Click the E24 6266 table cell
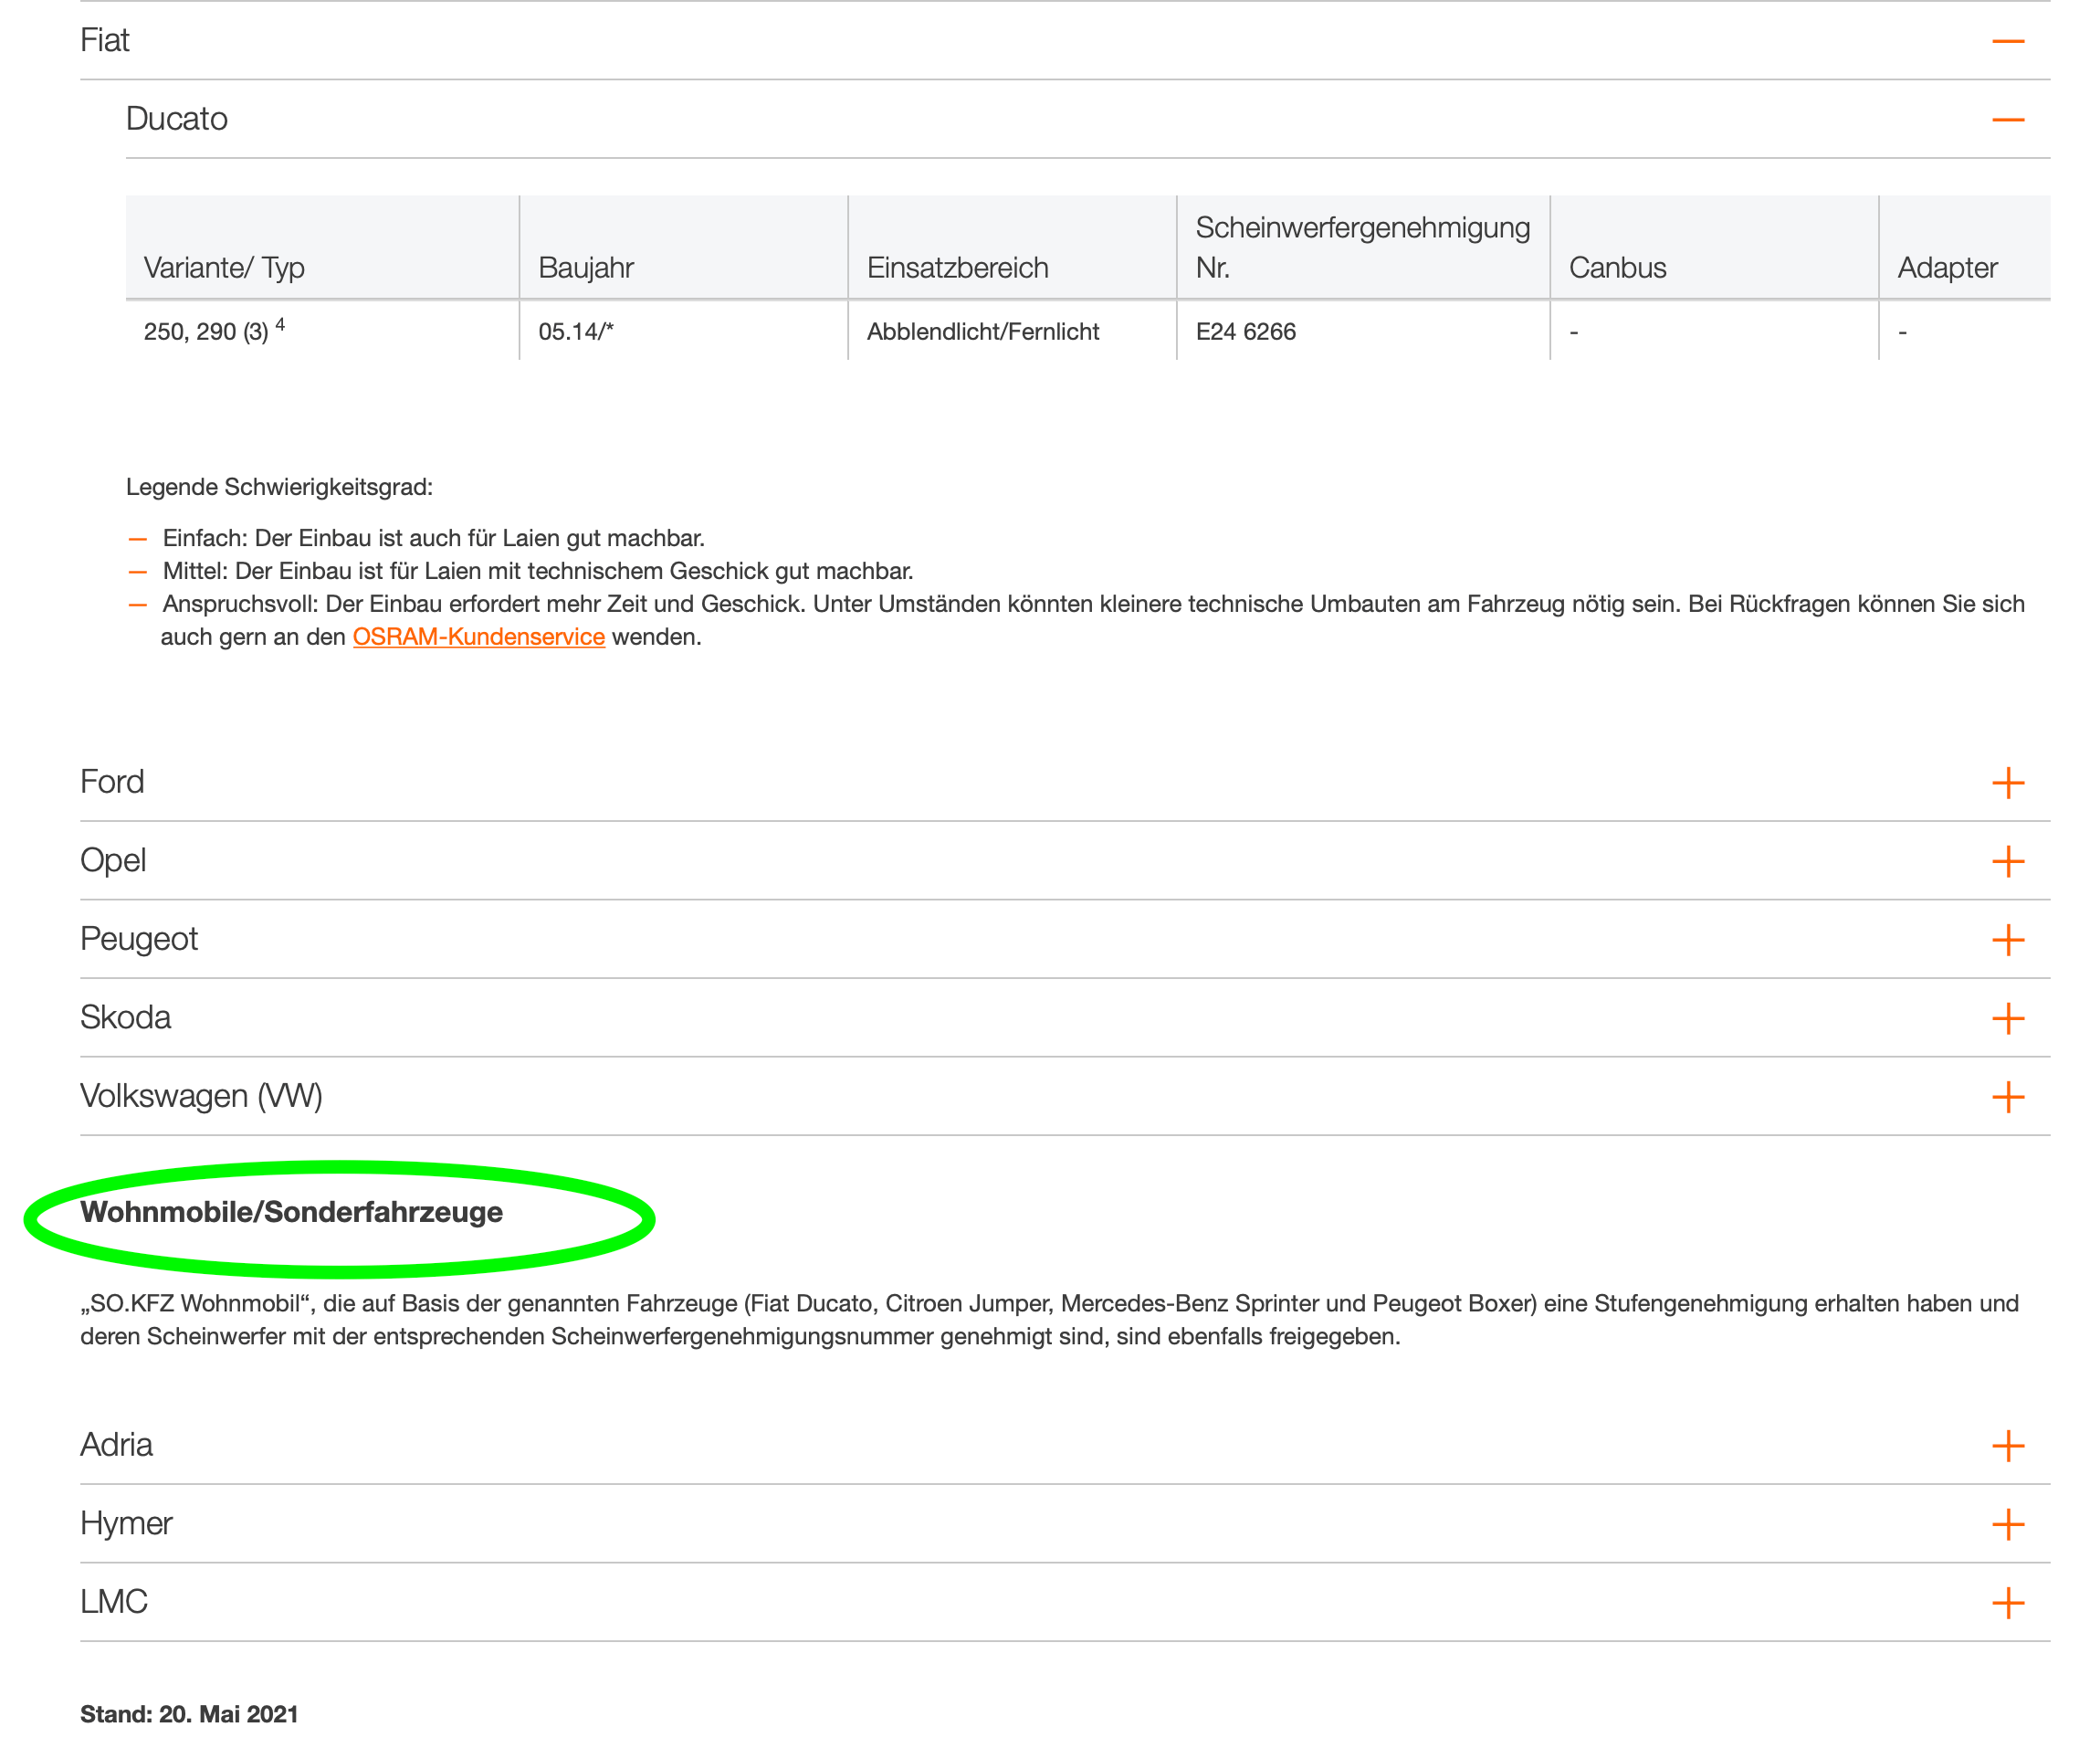Viewport: 2100px width, 1748px height. pyautogui.click(x=1245, y=332)
